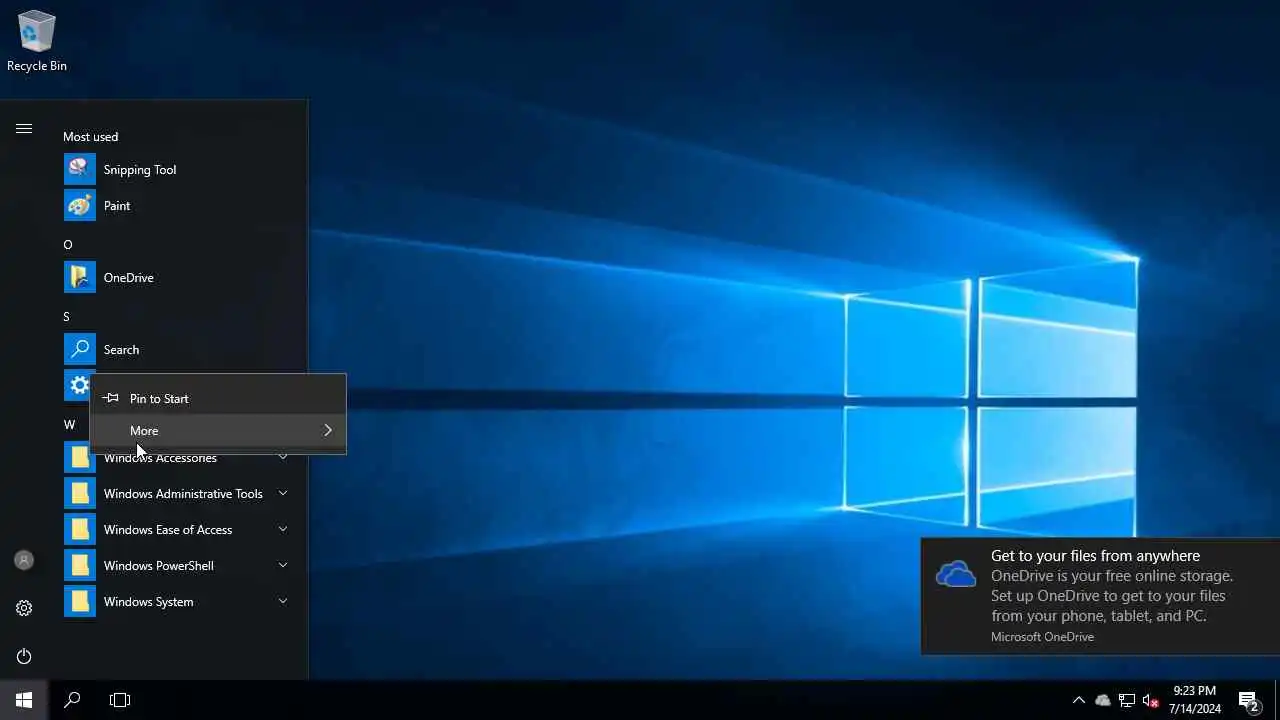Select Pin to Start in context menu
Screen dimensions: 1280x720
click(218, 398)
